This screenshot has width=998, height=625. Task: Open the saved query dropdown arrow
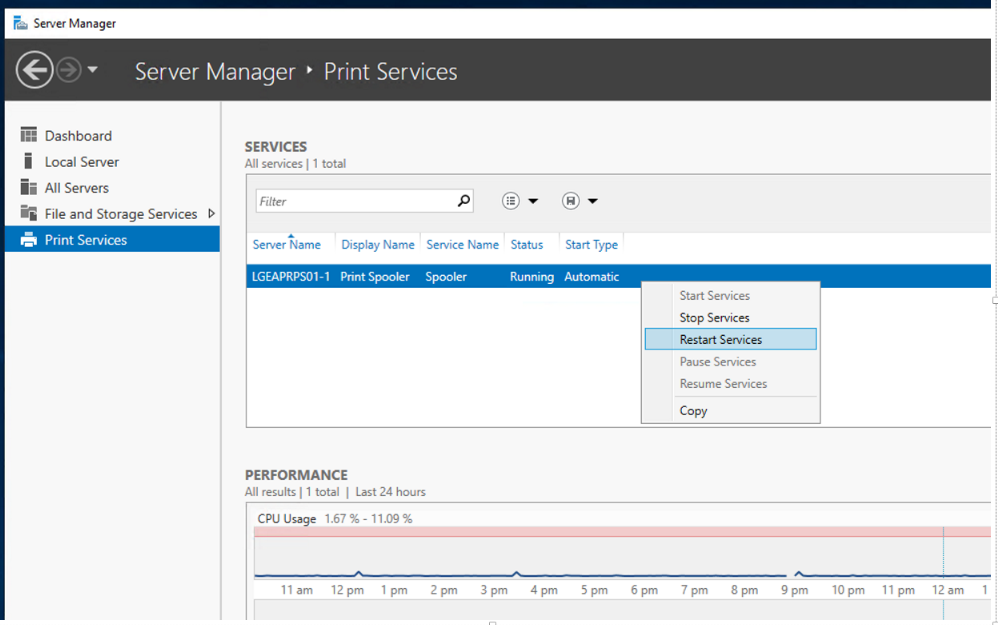tap(593, 201)
